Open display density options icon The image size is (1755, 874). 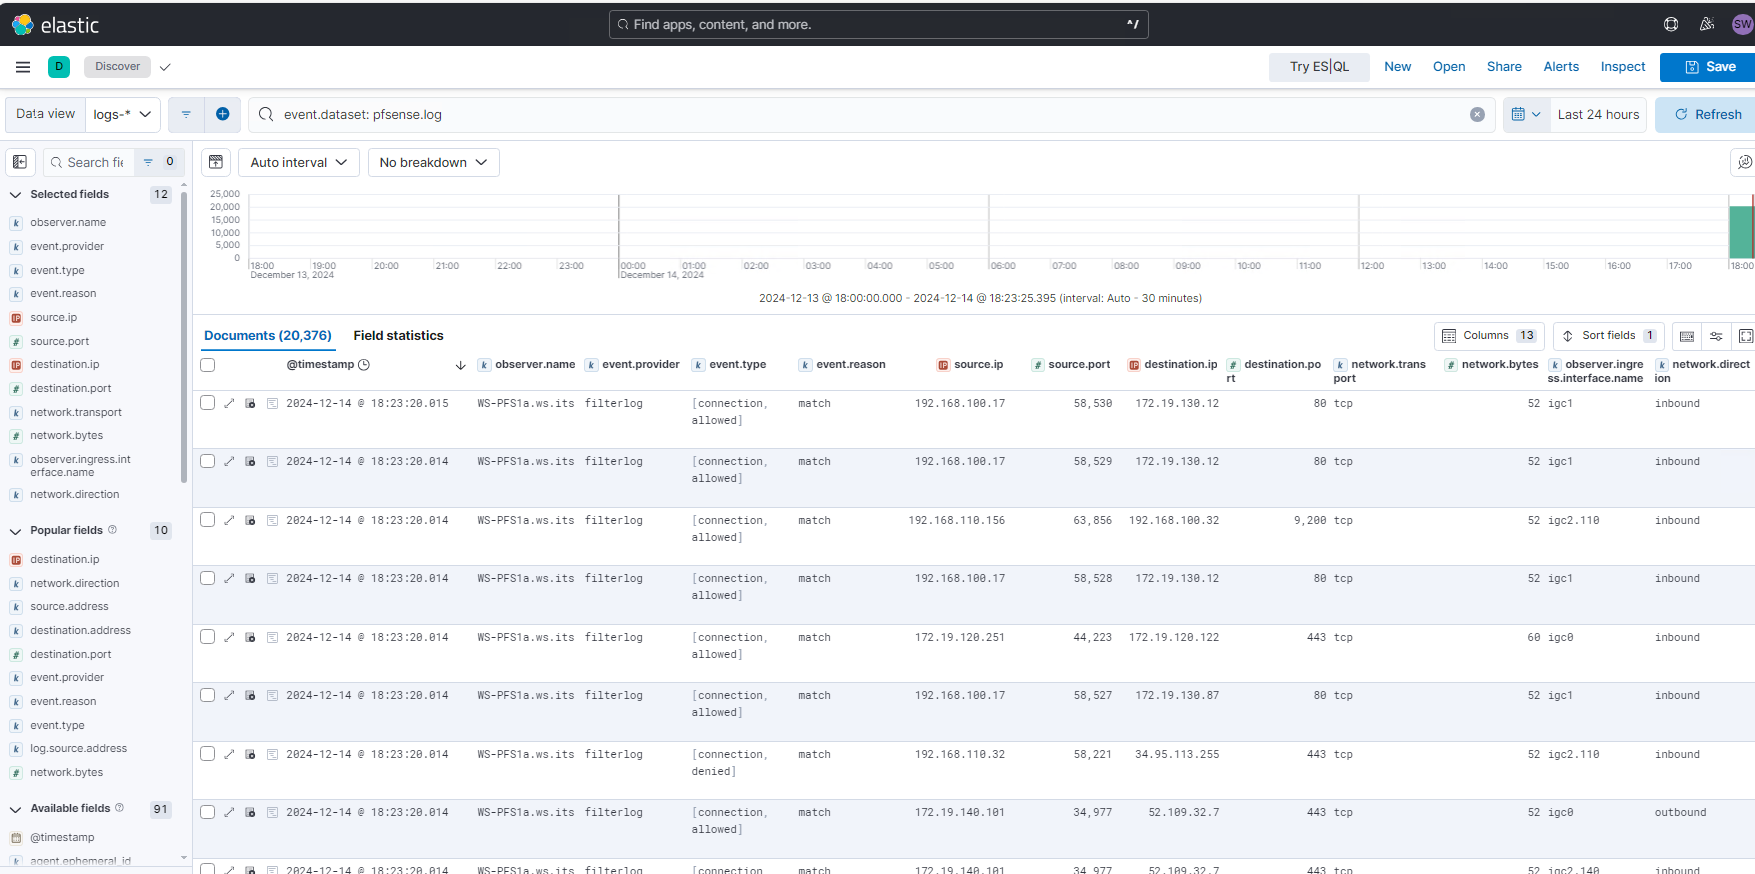click(x=1687, y=336)
